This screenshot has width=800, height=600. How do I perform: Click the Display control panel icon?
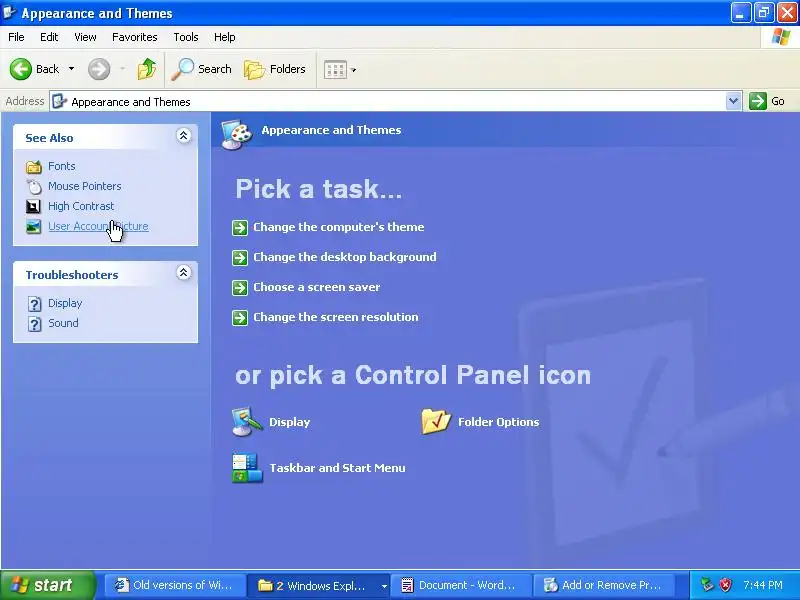point(247,421)
